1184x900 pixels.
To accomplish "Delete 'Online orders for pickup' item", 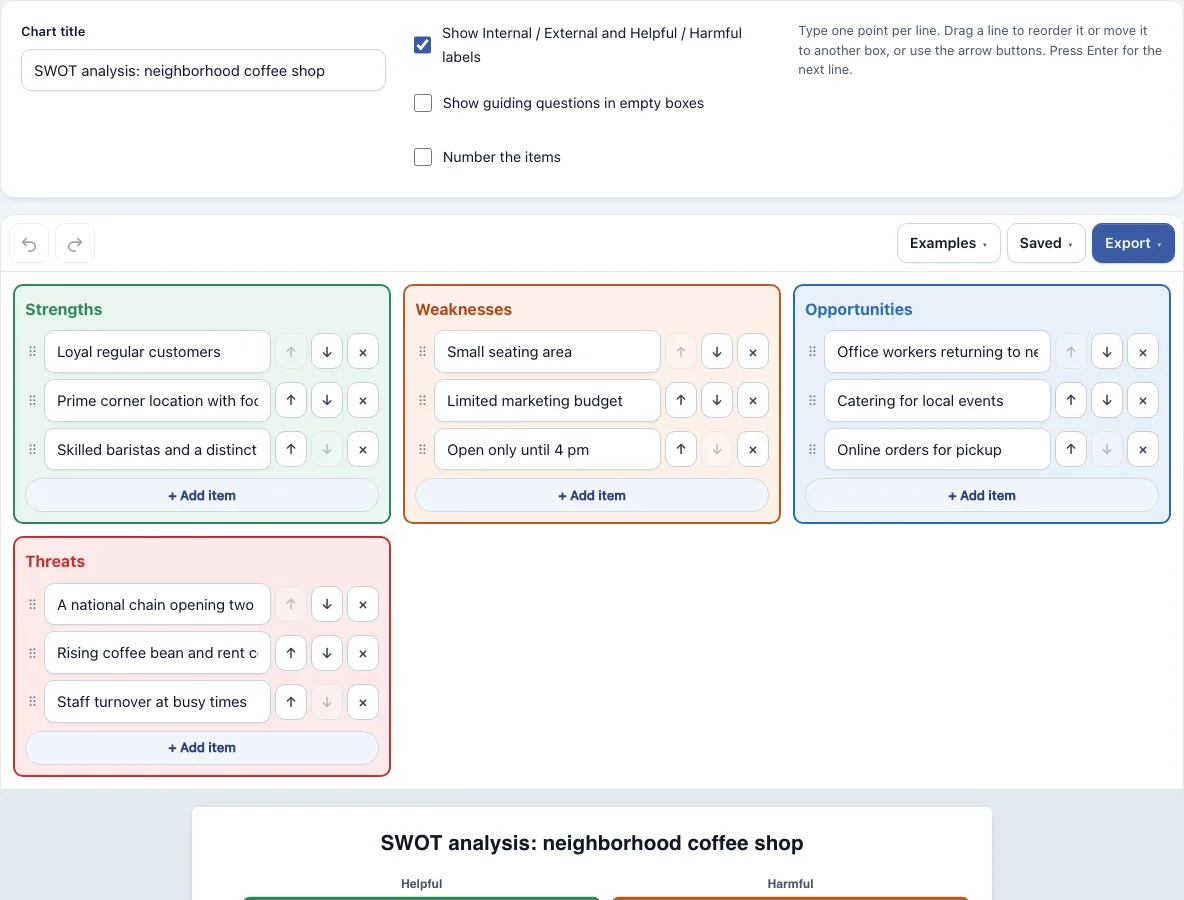I will pos(1143,449).
